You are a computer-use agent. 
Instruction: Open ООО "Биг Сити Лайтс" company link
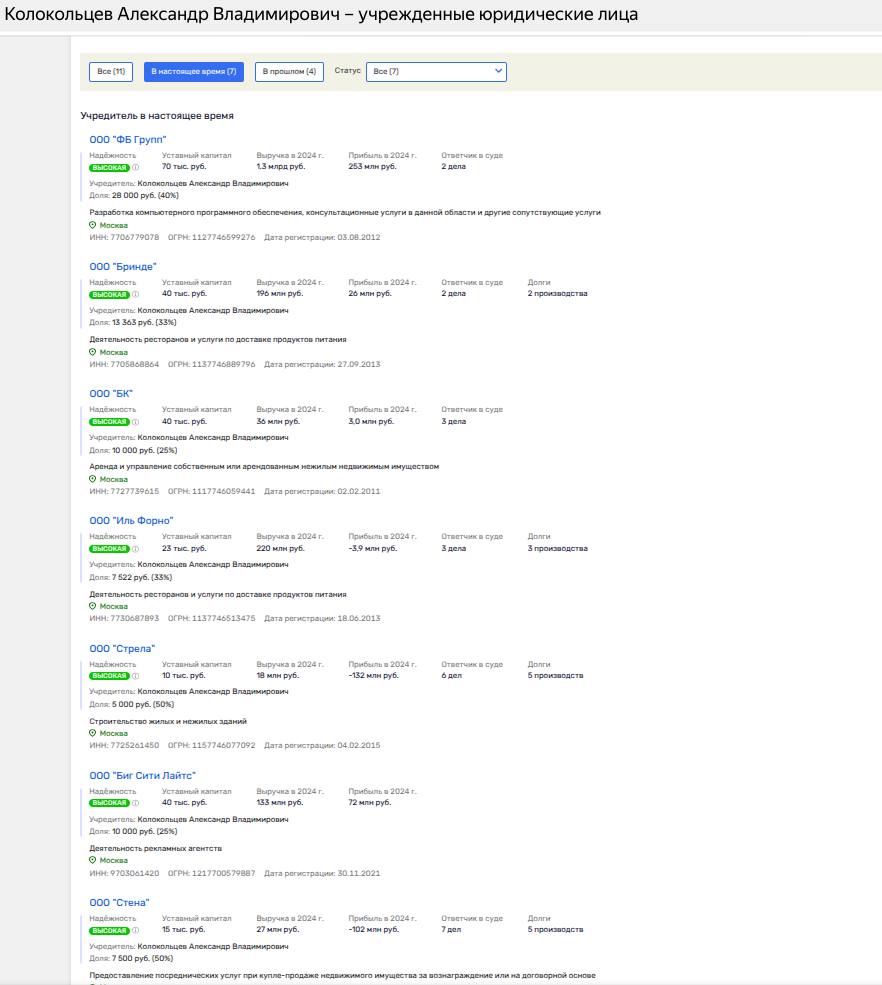click(x=142, y=775)
